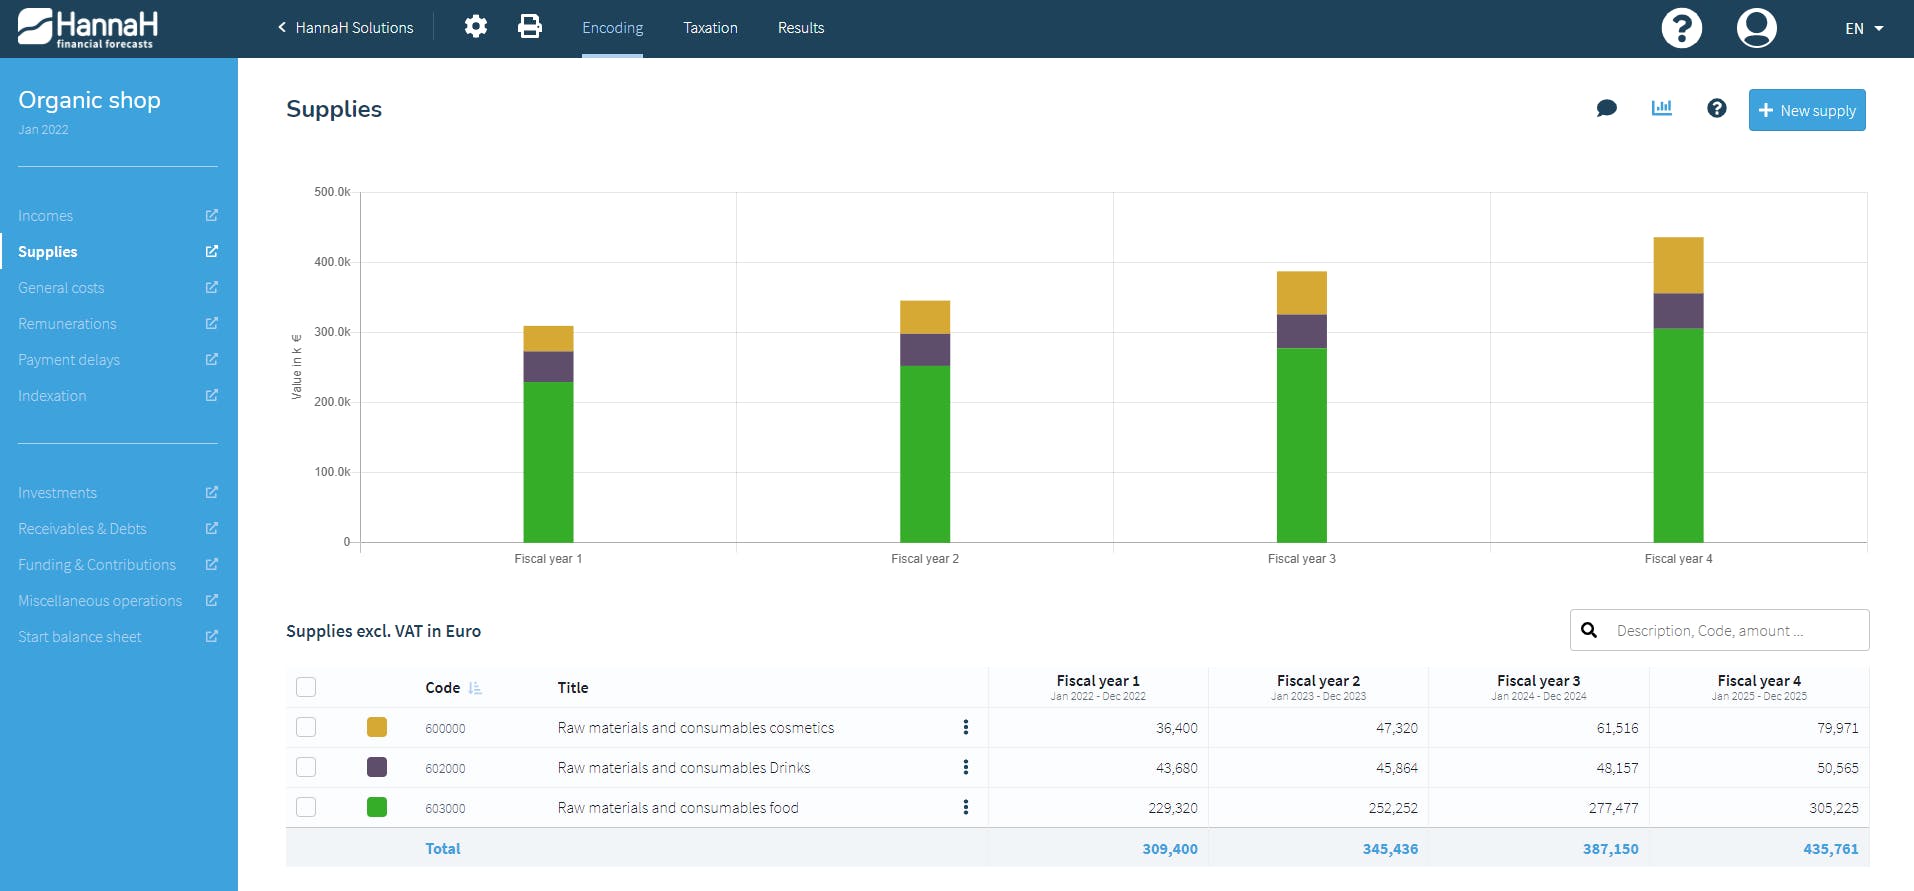Expand the three-dot menu for cosmetics row
Viewport: 1914px width, 891px height.
tap(965, 727)
